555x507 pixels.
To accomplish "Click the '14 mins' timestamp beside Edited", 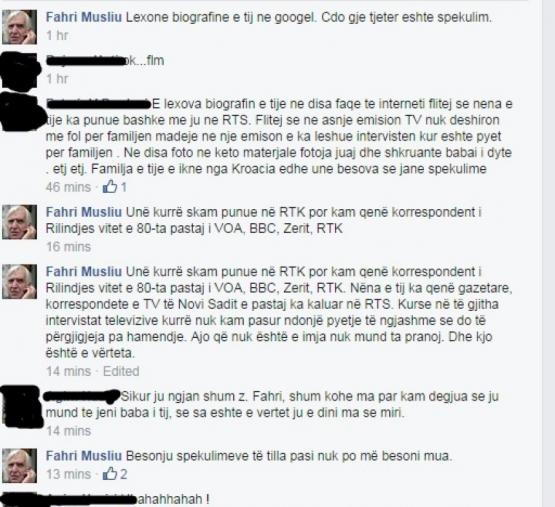I will point(69,371).
